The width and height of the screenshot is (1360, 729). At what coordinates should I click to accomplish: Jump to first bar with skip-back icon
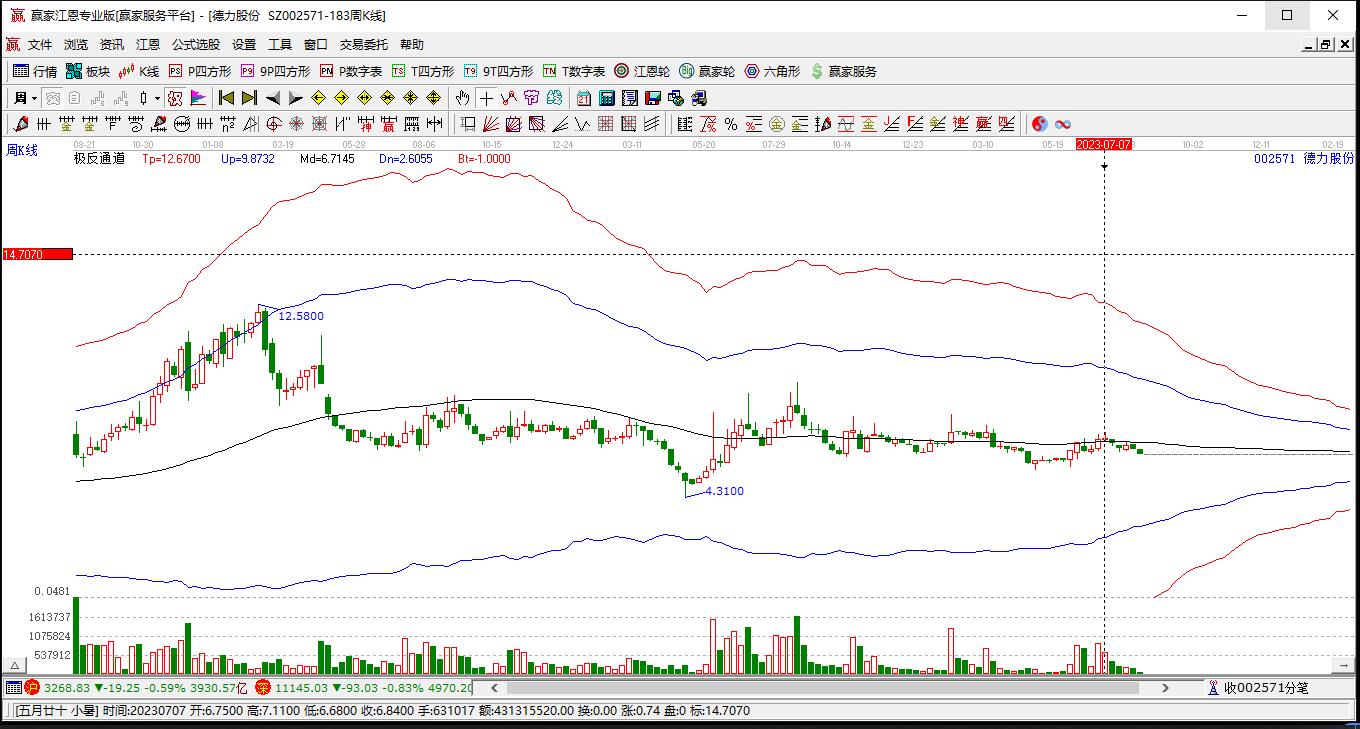[226, 98]
